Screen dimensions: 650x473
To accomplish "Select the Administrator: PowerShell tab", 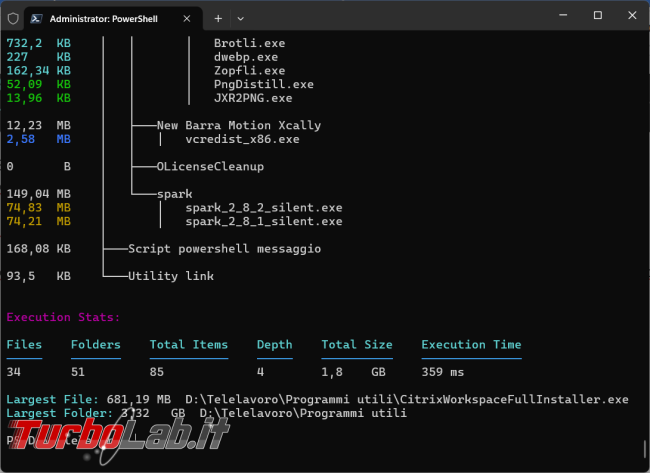I will pos(113,19).
